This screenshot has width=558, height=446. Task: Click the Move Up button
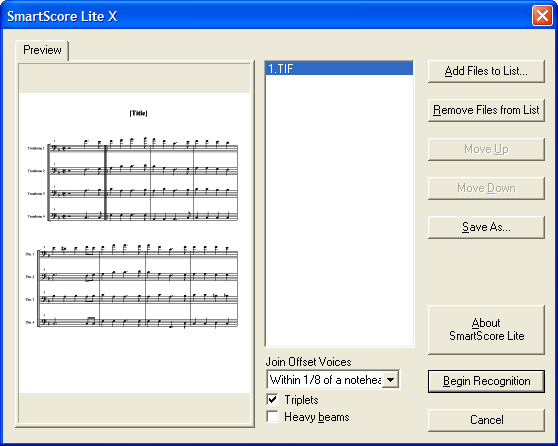click(486, 149)
